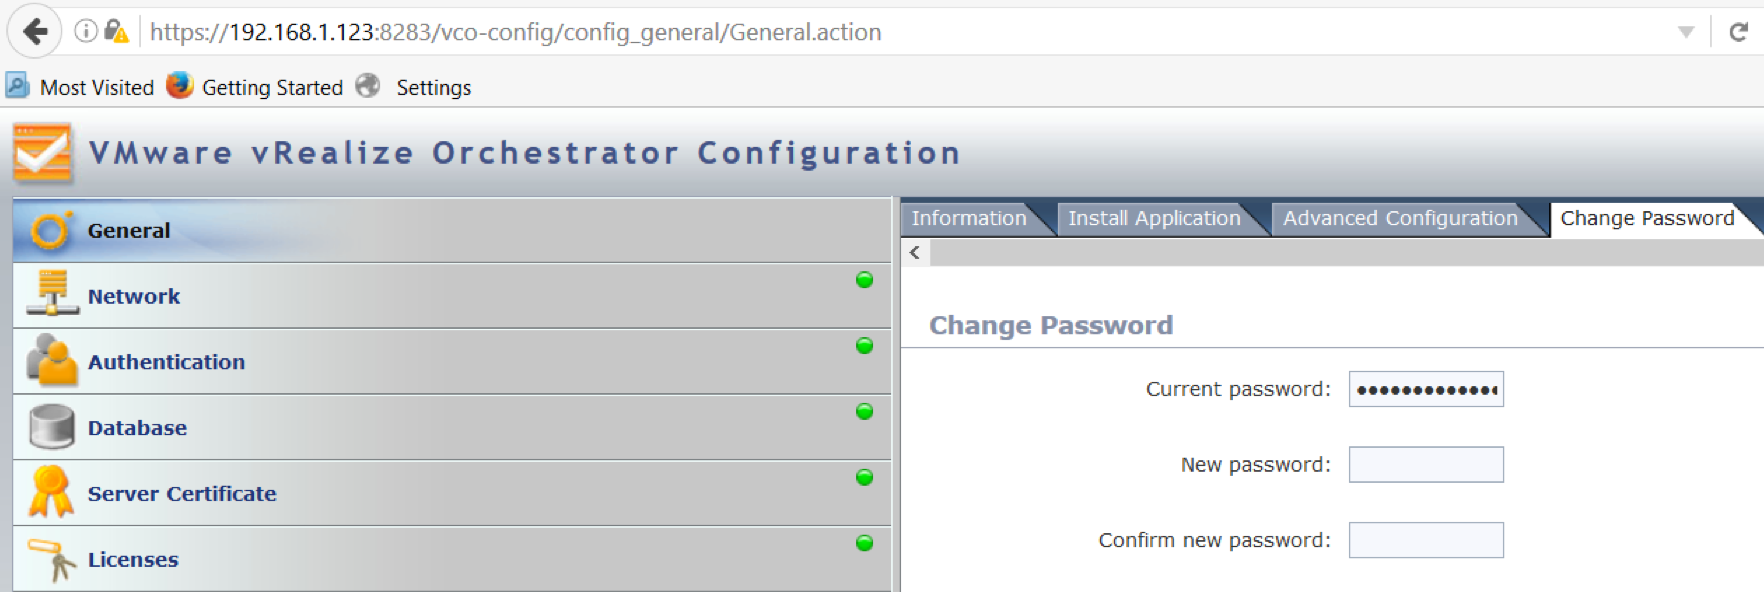Open the Network section icon
The width and height of the screenshot is (1764, 592).
(52, 293)
